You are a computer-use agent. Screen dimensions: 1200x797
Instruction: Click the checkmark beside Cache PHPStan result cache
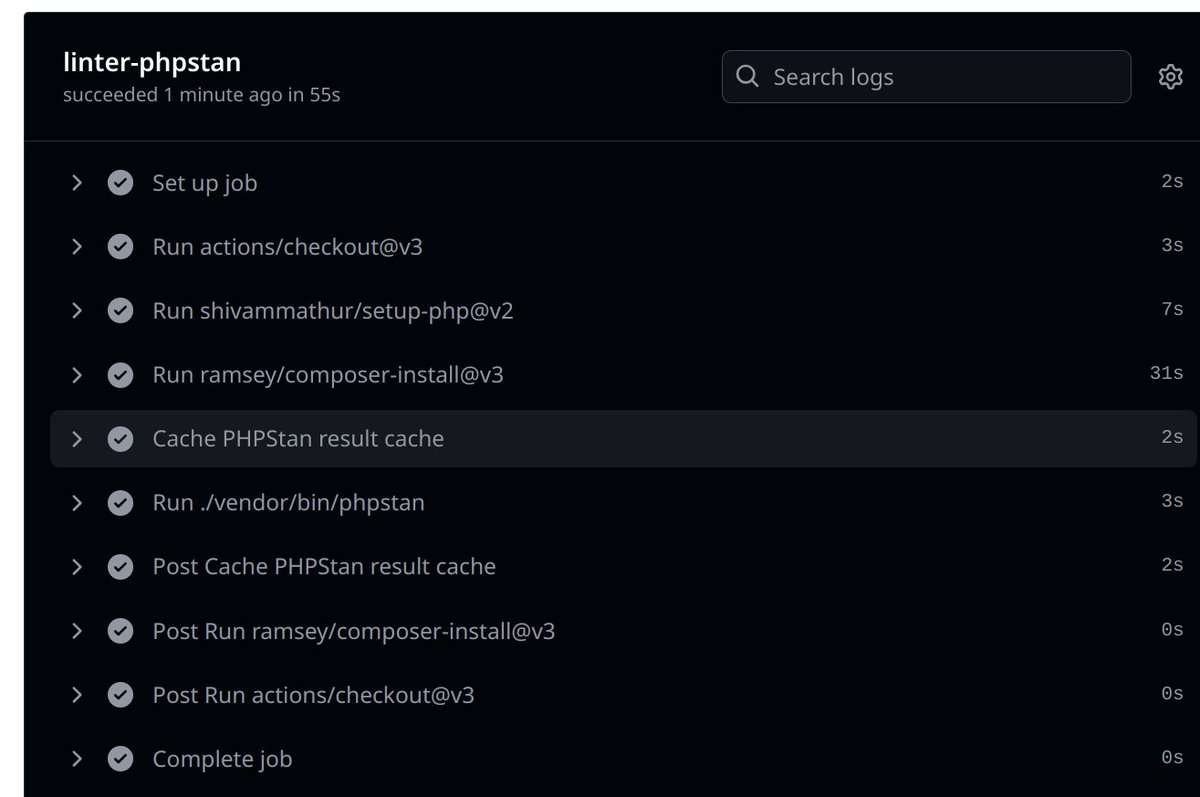point(120,438)
